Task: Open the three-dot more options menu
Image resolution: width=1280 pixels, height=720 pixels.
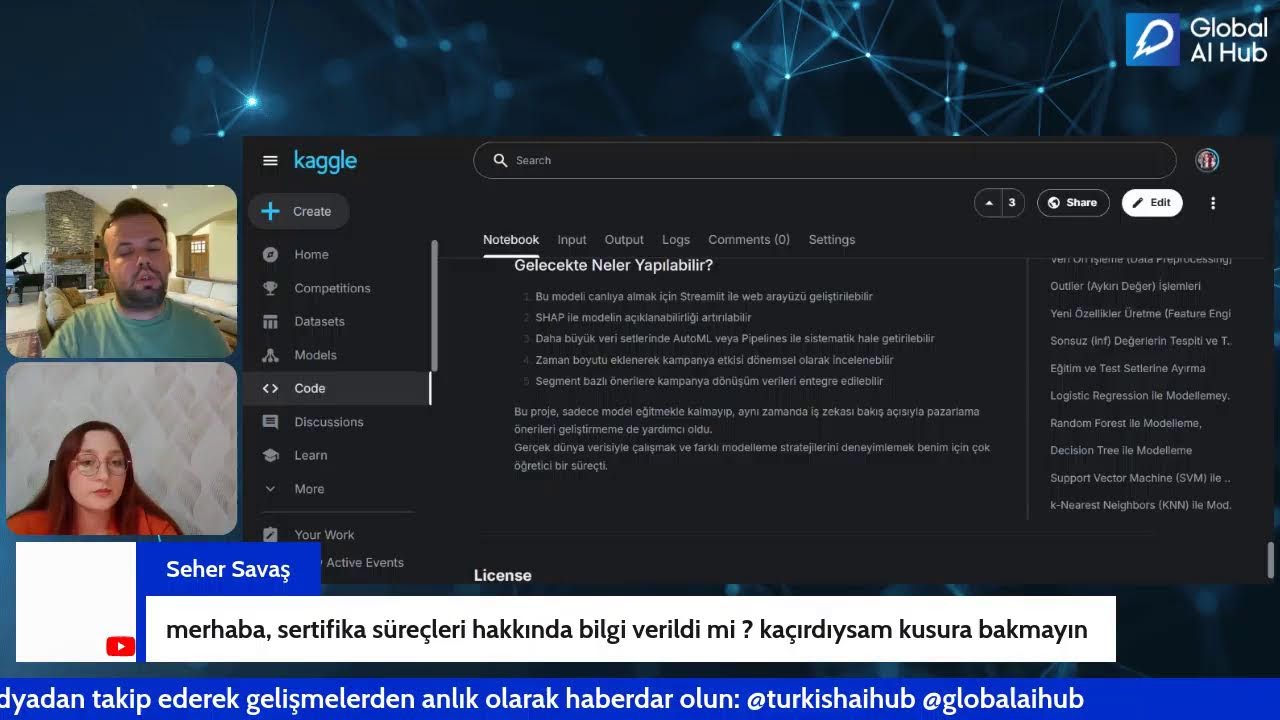Action: click(x=1213, y=203)
